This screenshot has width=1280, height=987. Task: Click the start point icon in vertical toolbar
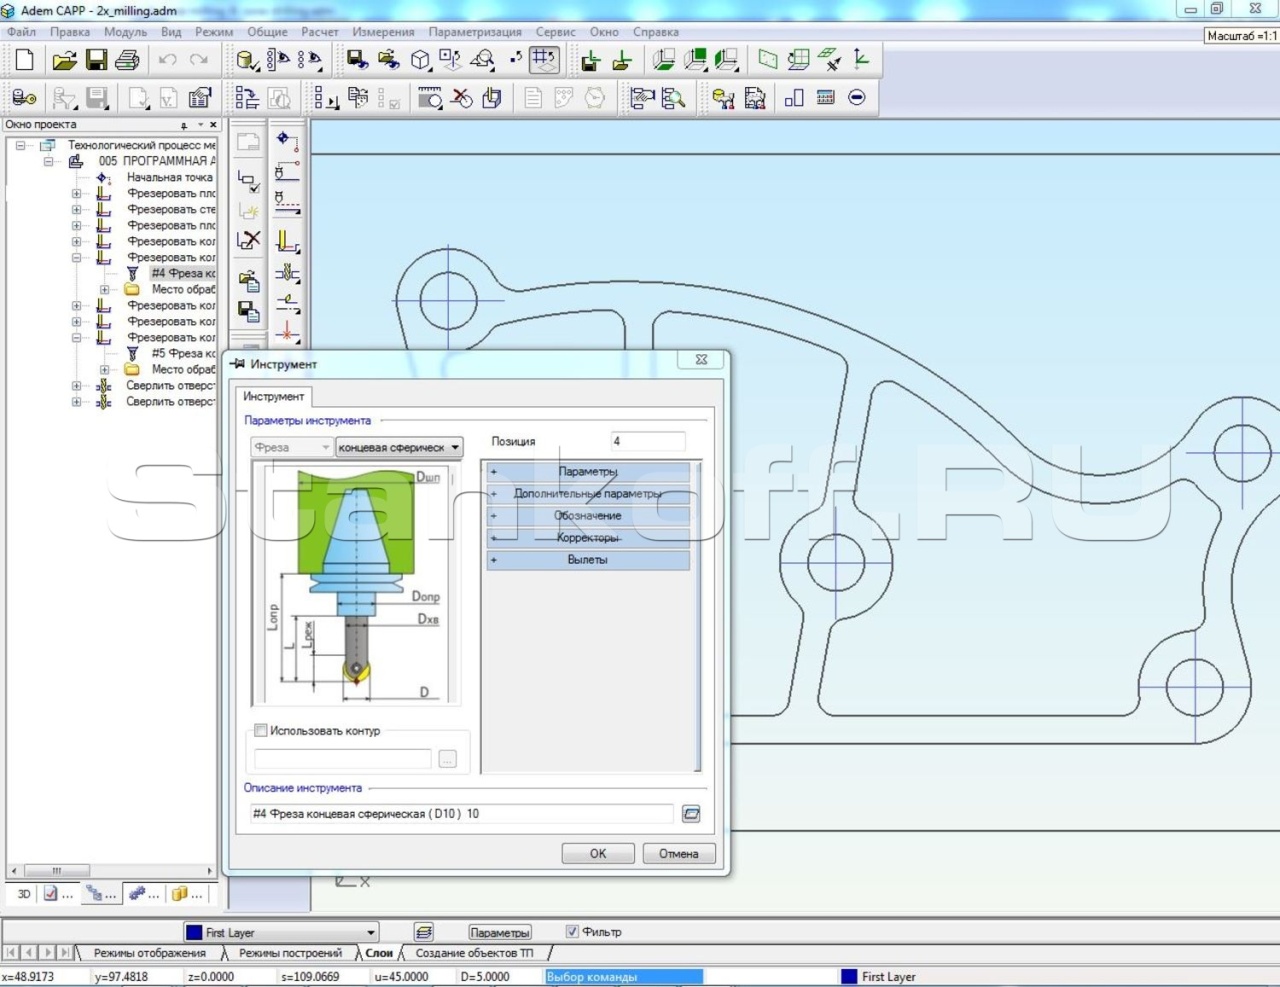(x=286, y=139)
